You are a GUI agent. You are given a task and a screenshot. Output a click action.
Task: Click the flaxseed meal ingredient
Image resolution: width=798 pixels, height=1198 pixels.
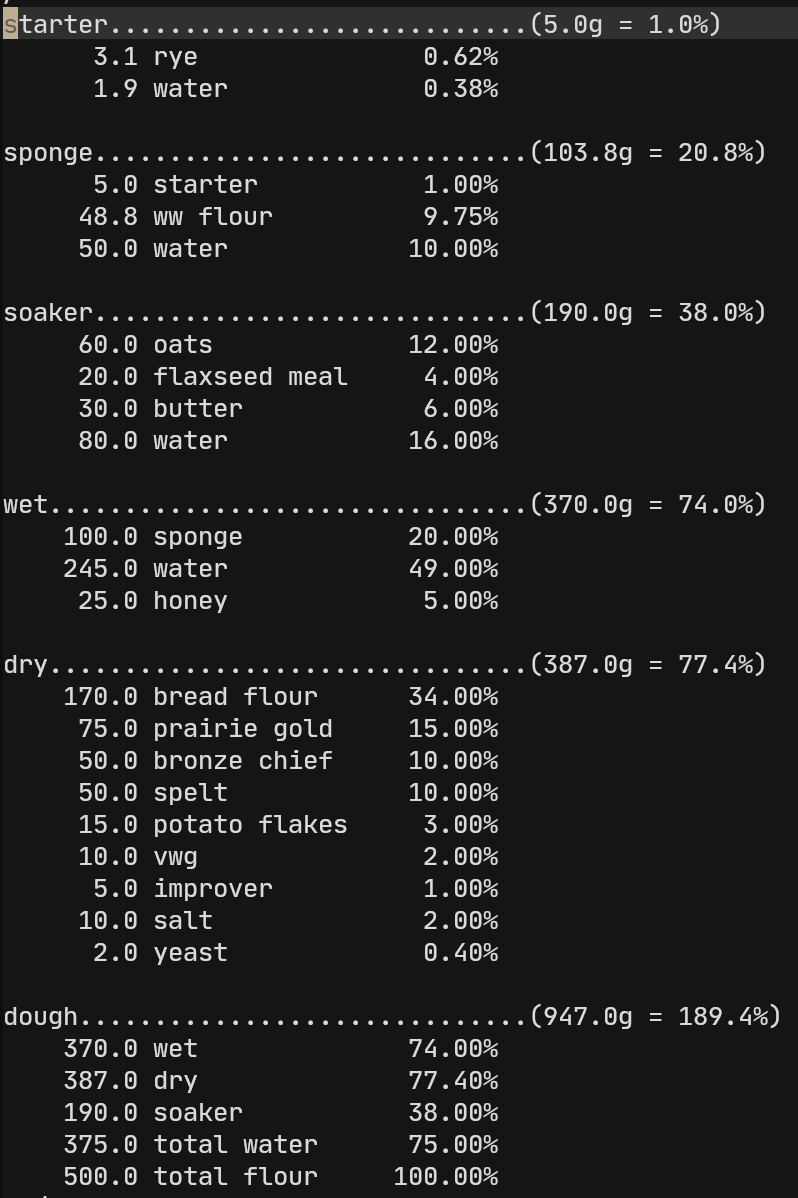250,377
